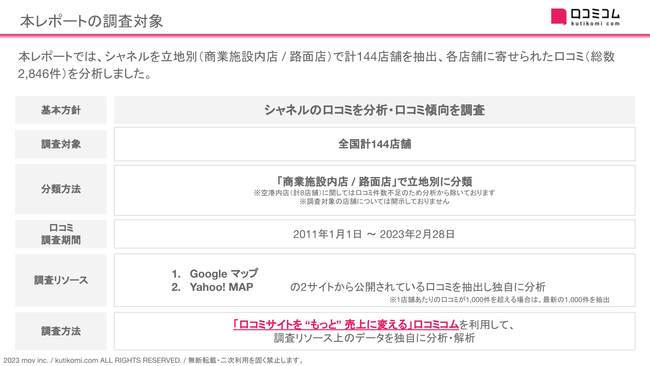Click the 基本方針 label cell

61,110
